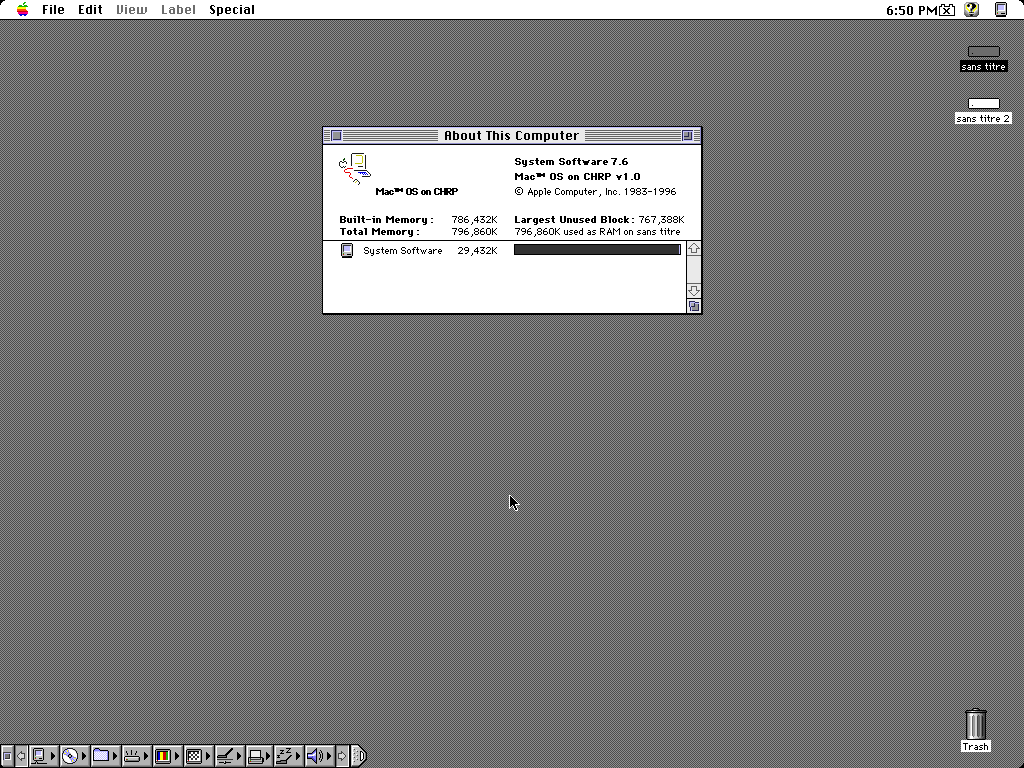The image size is (1024, 768).
Task: Toggle window shade on About This Computer
Action: 687,136
